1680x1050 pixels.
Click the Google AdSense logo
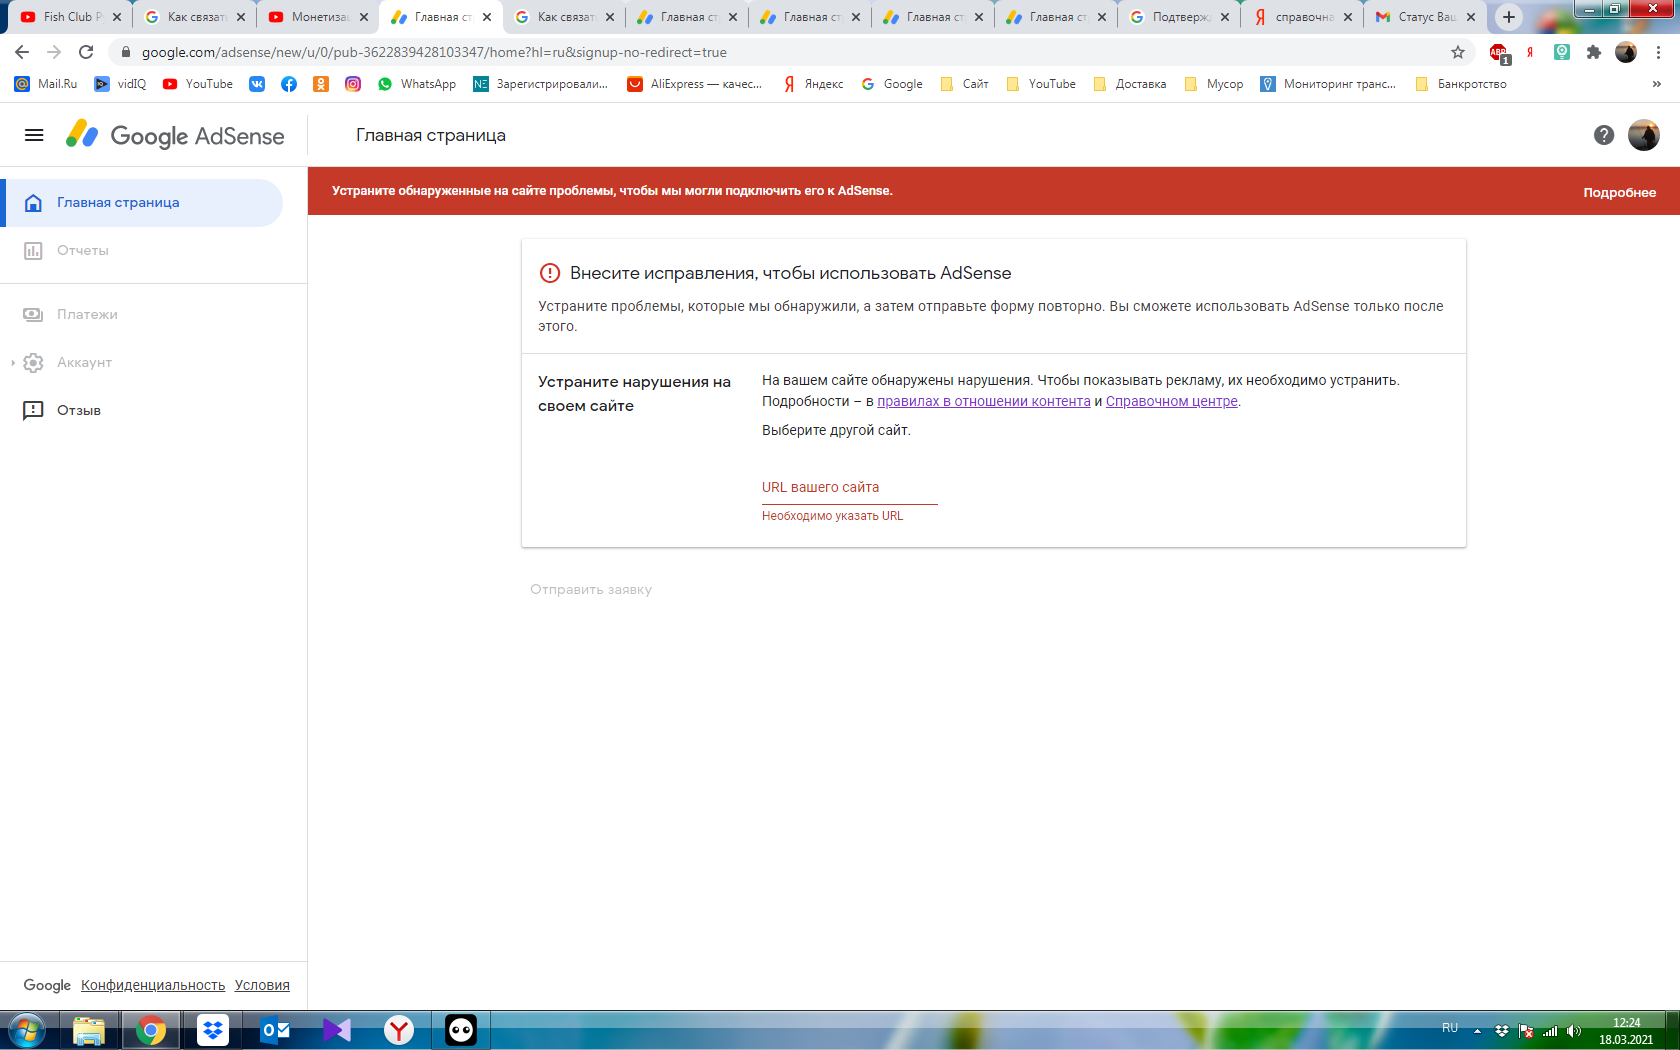[175, 135]
